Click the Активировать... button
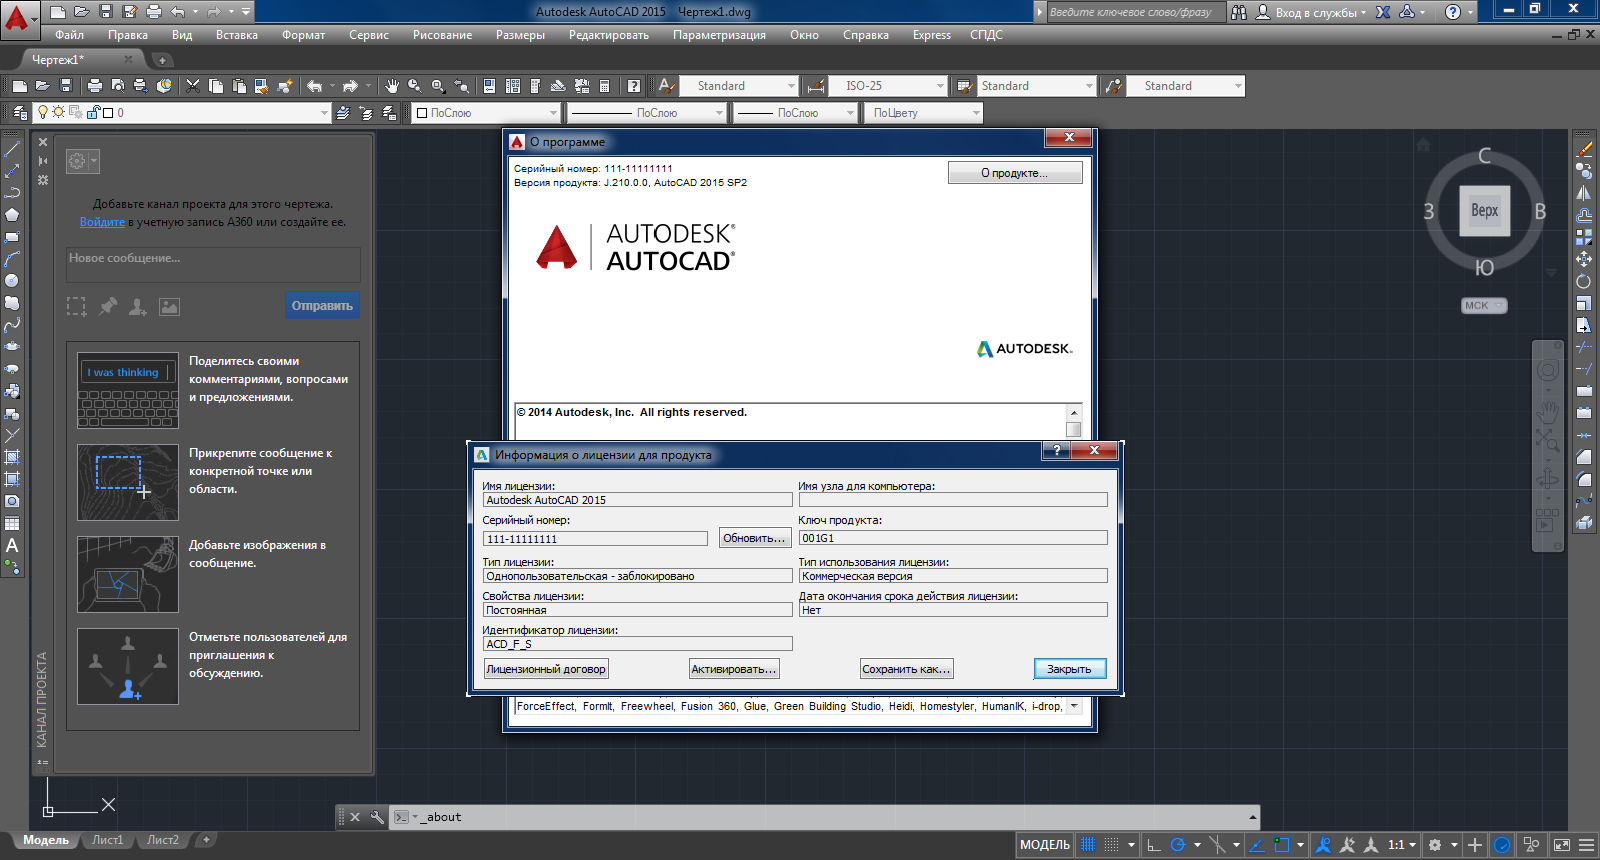 click(734, 669)
